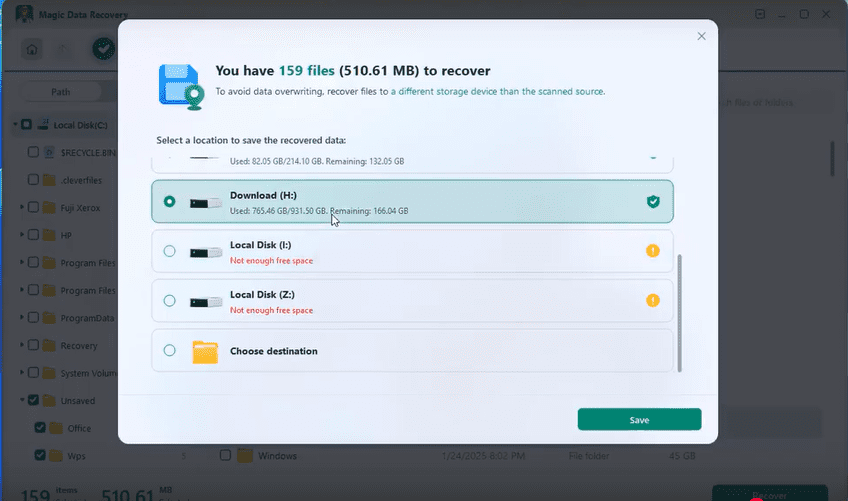Collapse the Unsaved folder
This screenshot has height=501, width=848.
pos(22,400)
